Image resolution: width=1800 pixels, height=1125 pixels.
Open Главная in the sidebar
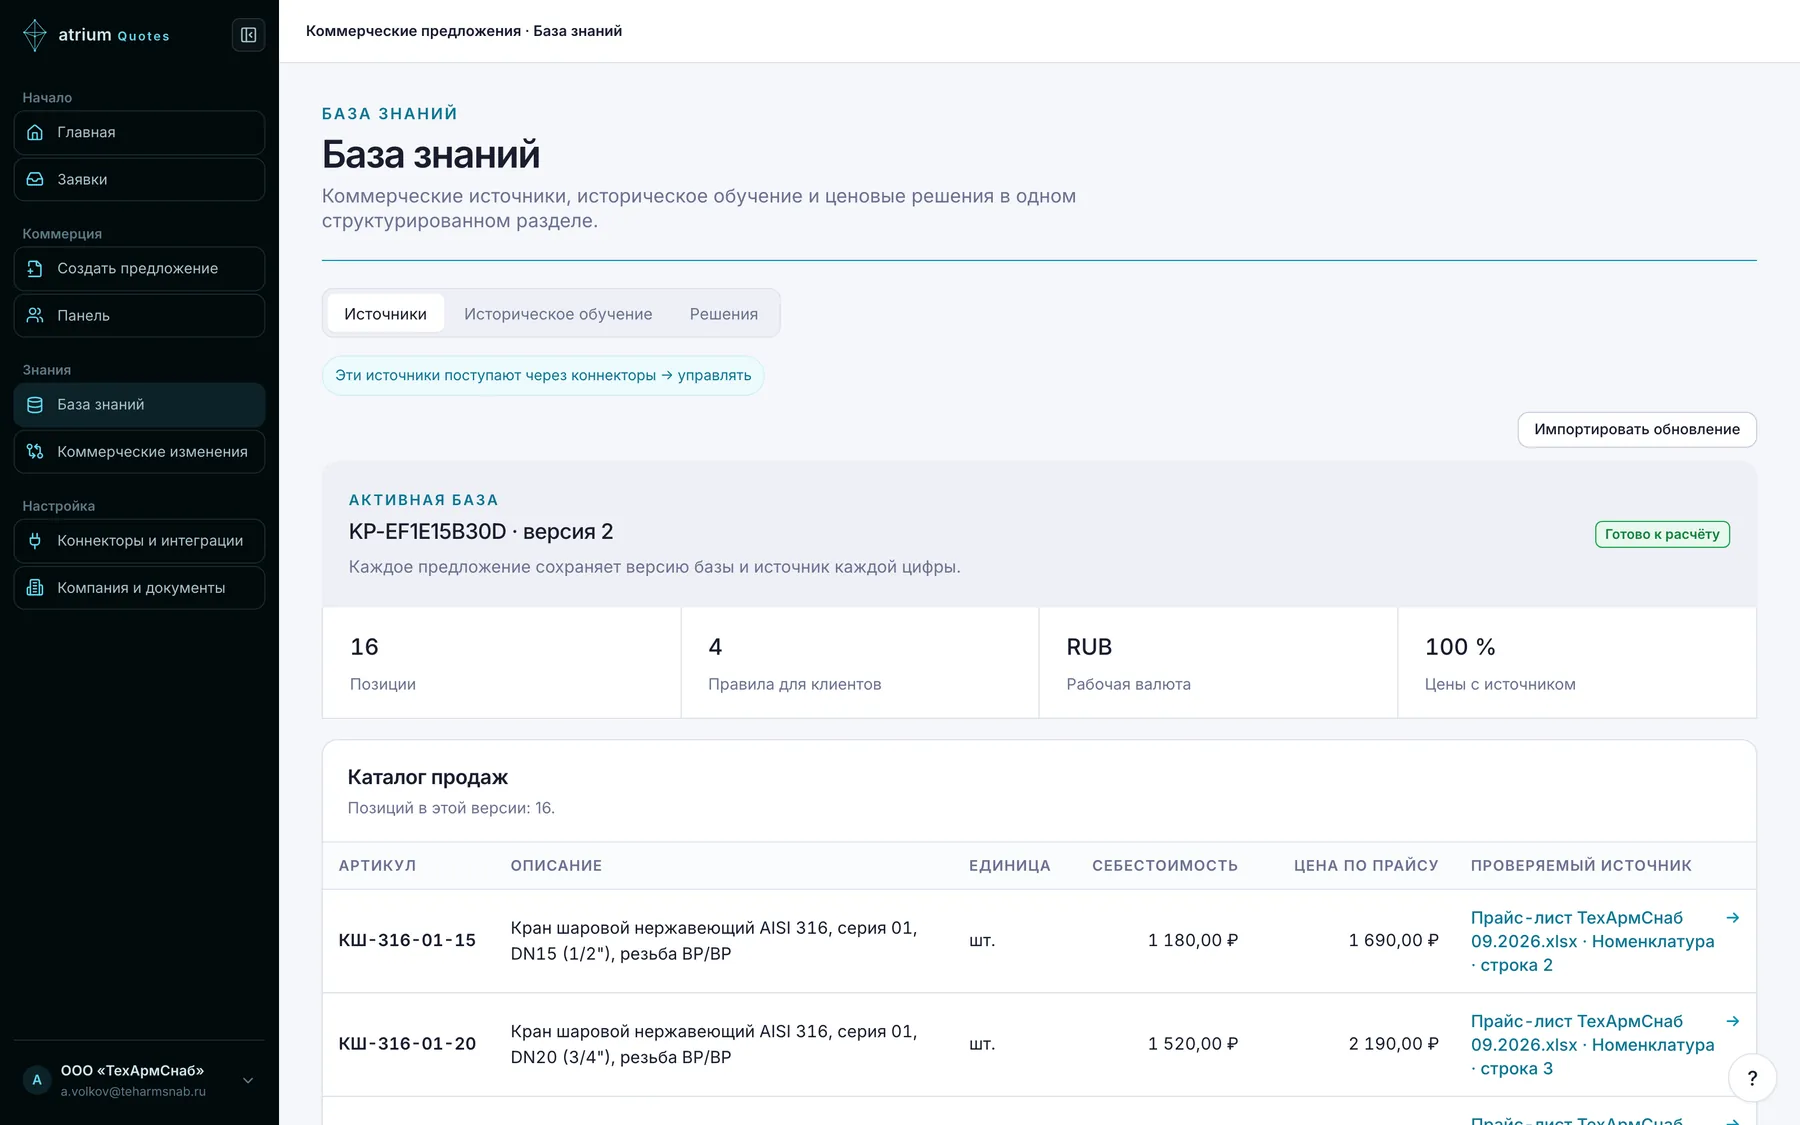point(139,132)
